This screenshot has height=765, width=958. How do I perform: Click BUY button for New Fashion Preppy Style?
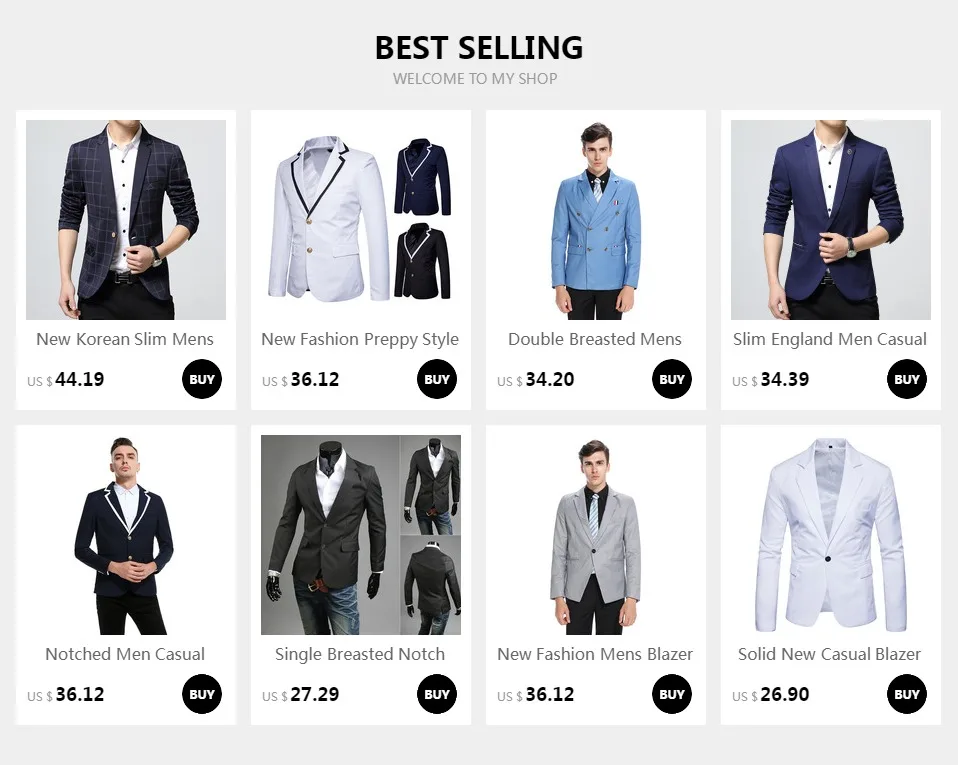pos(437,379)
